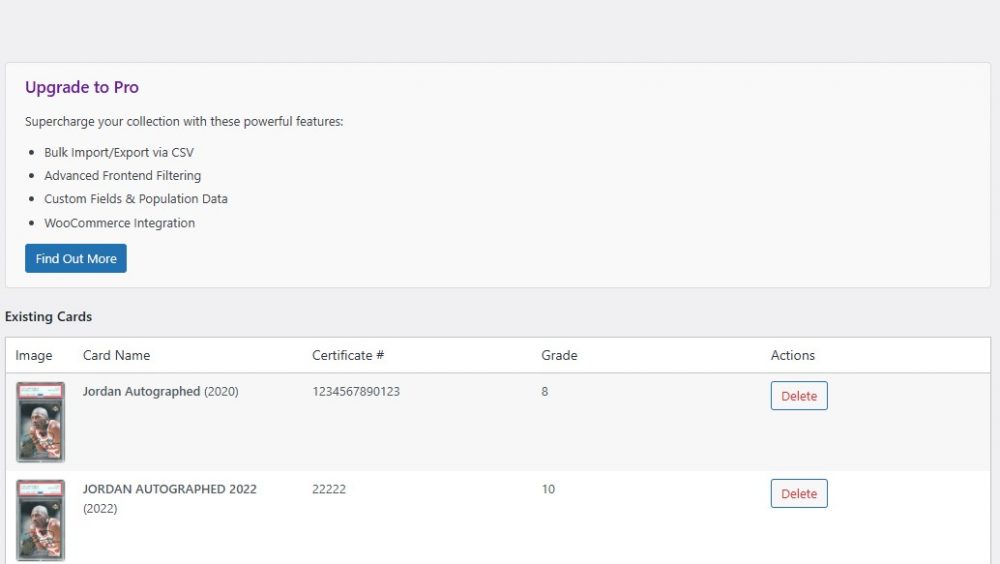1000x564 pixels.
Task: Delete the Jordan Autographed (2020) card
Action: (x=798, y=396)
